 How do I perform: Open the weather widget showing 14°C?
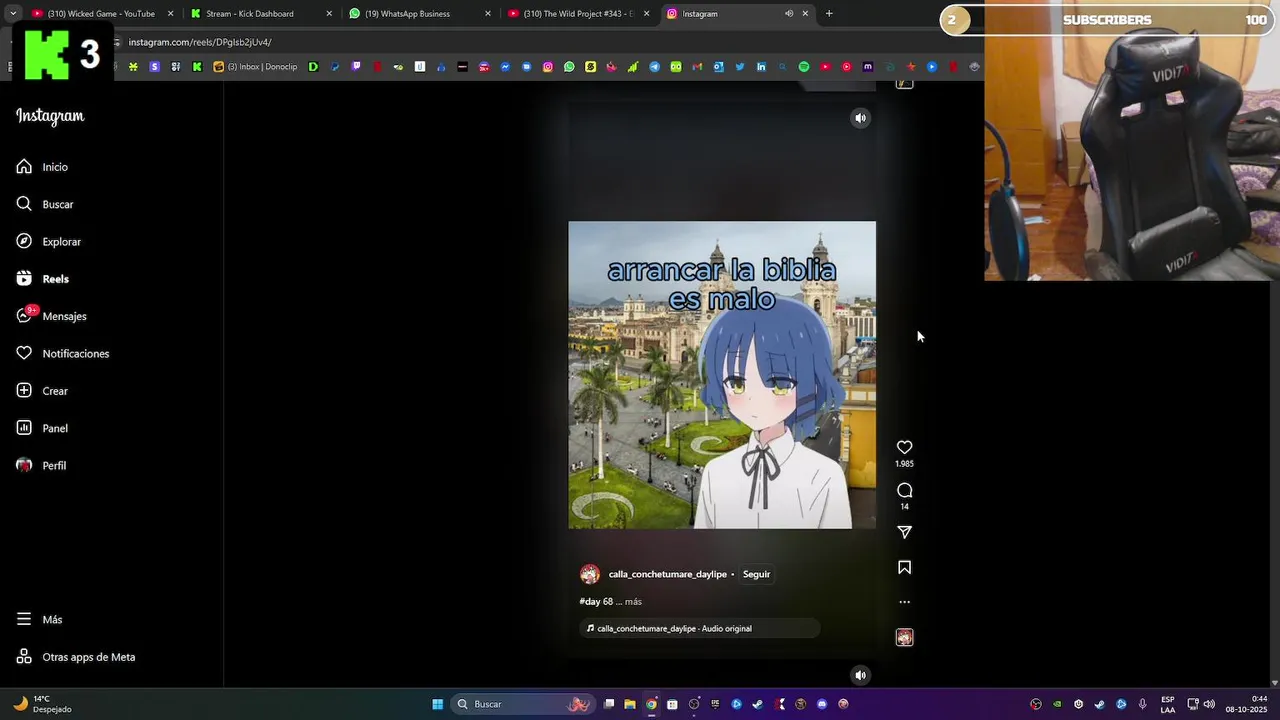click(x=42, y=704)
